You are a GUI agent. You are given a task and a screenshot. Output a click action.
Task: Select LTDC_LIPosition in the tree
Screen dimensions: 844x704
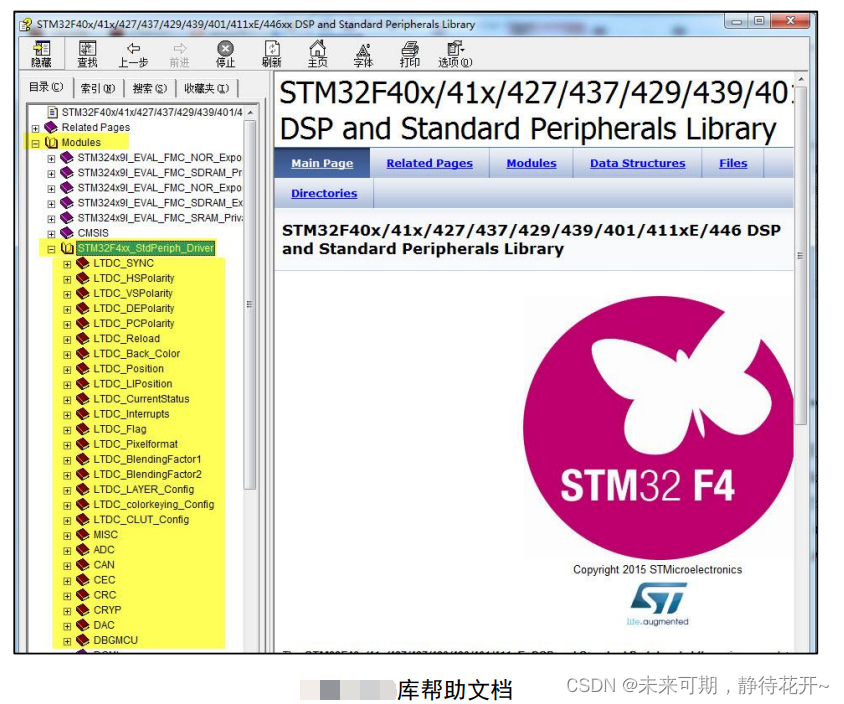(132, 384)
